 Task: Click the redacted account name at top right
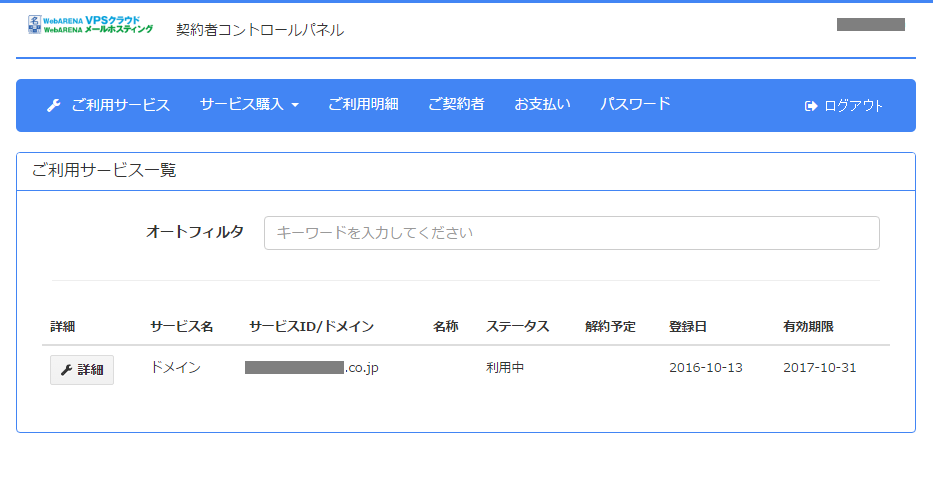[x=871, y=24]
